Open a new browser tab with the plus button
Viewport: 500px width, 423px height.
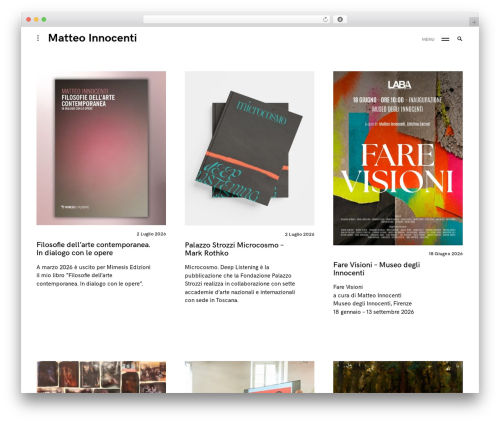pos(474,22)
